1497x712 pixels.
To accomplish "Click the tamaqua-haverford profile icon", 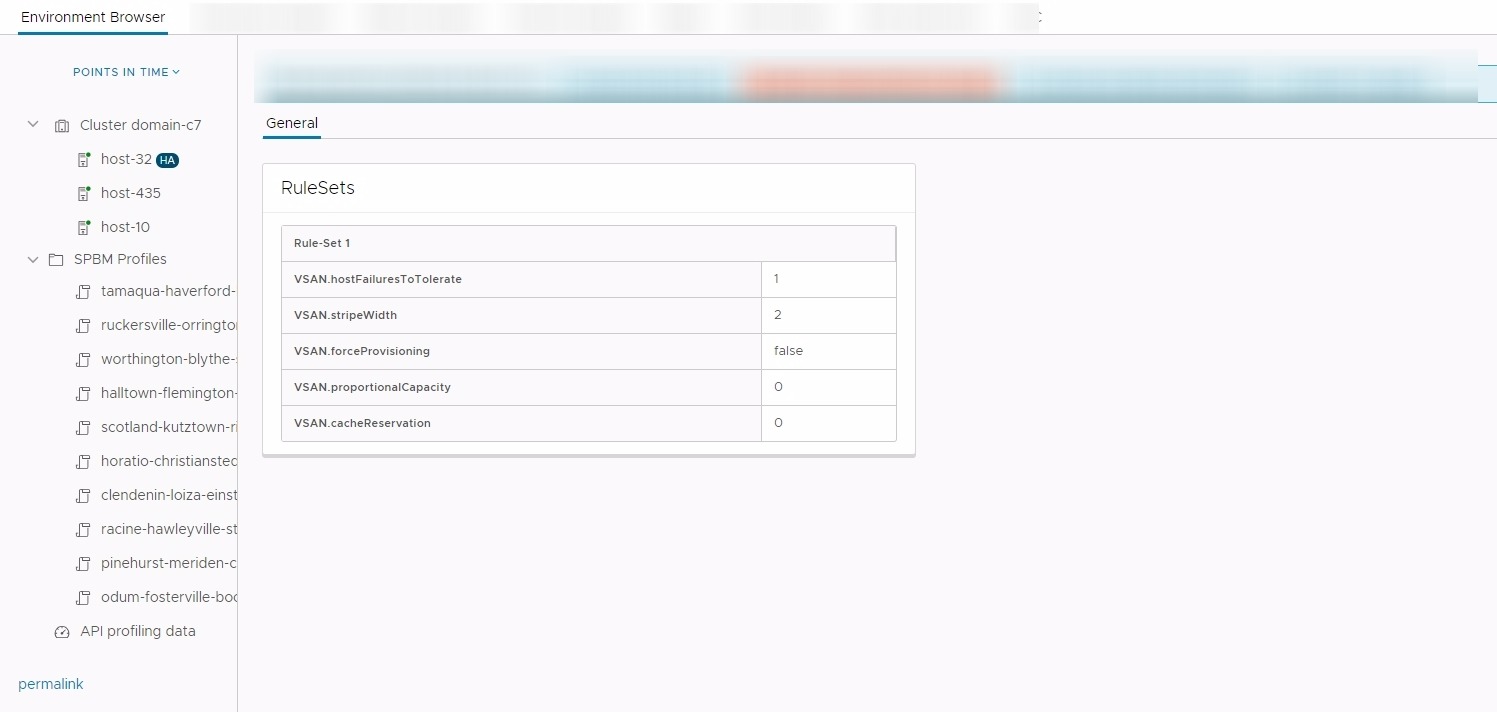I will (84, 292).
